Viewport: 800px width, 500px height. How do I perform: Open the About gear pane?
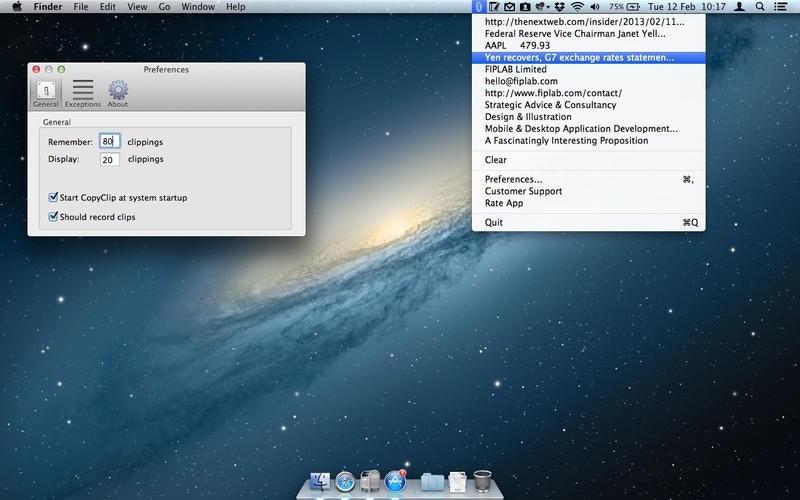click(x=118, y=94)
